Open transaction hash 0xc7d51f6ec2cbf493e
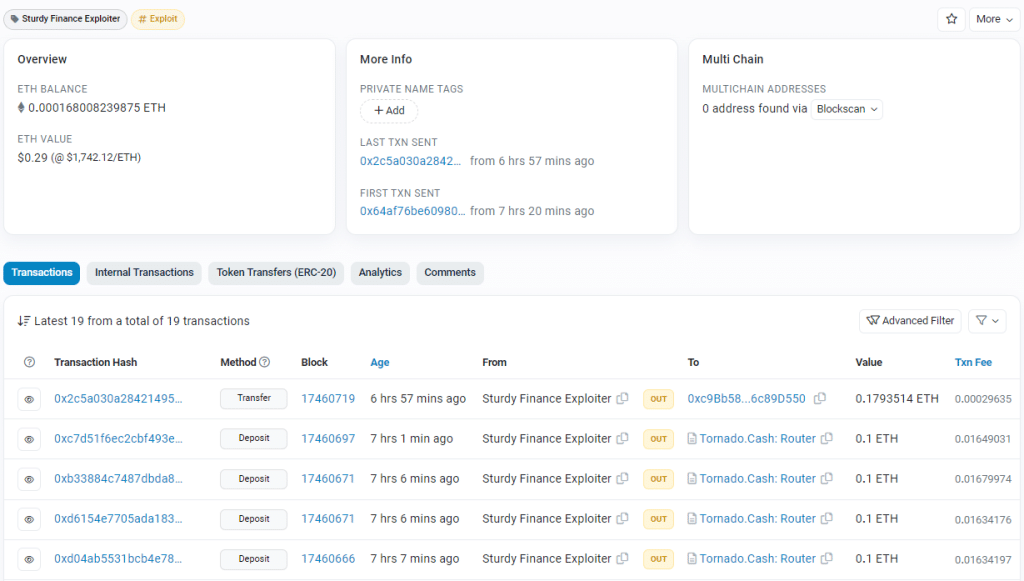This screenshot has width=1024, height=581. coord(118,439)
